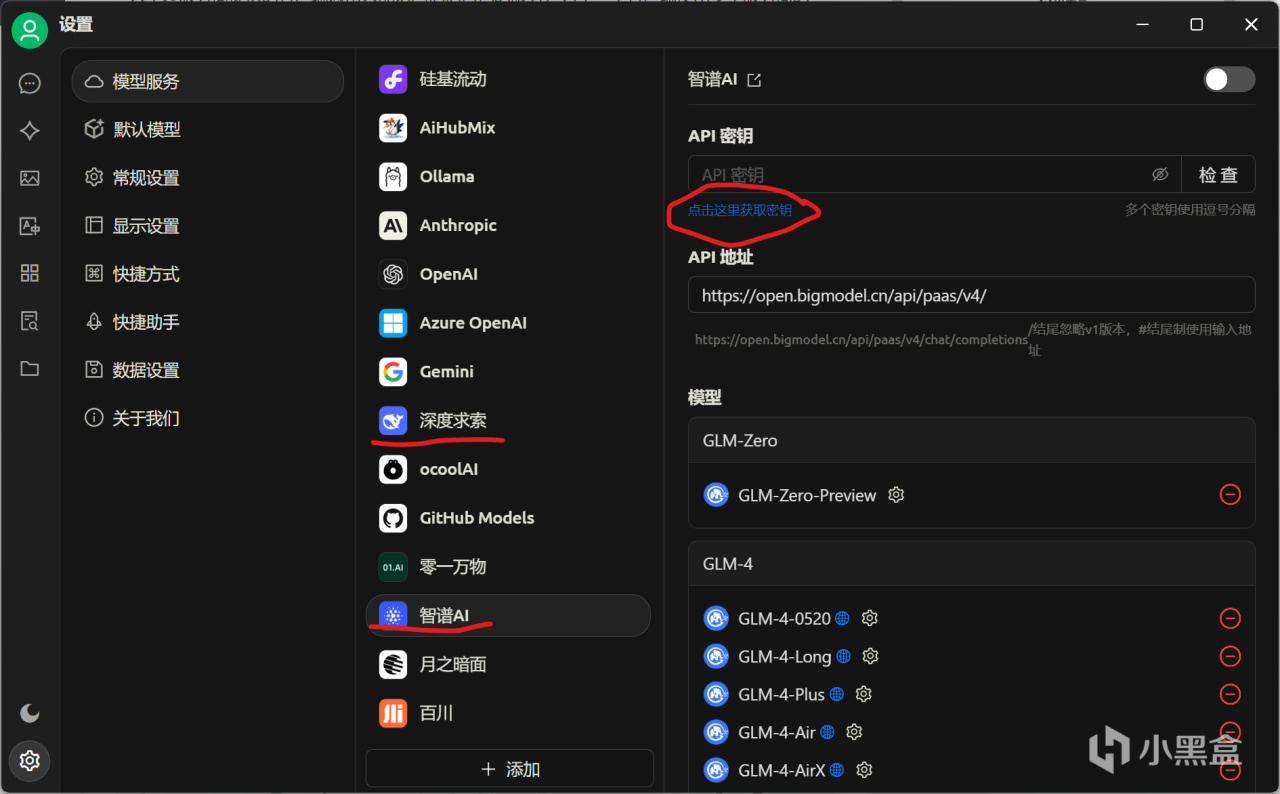Toggle dark mode moon icon

coord(30,713)
